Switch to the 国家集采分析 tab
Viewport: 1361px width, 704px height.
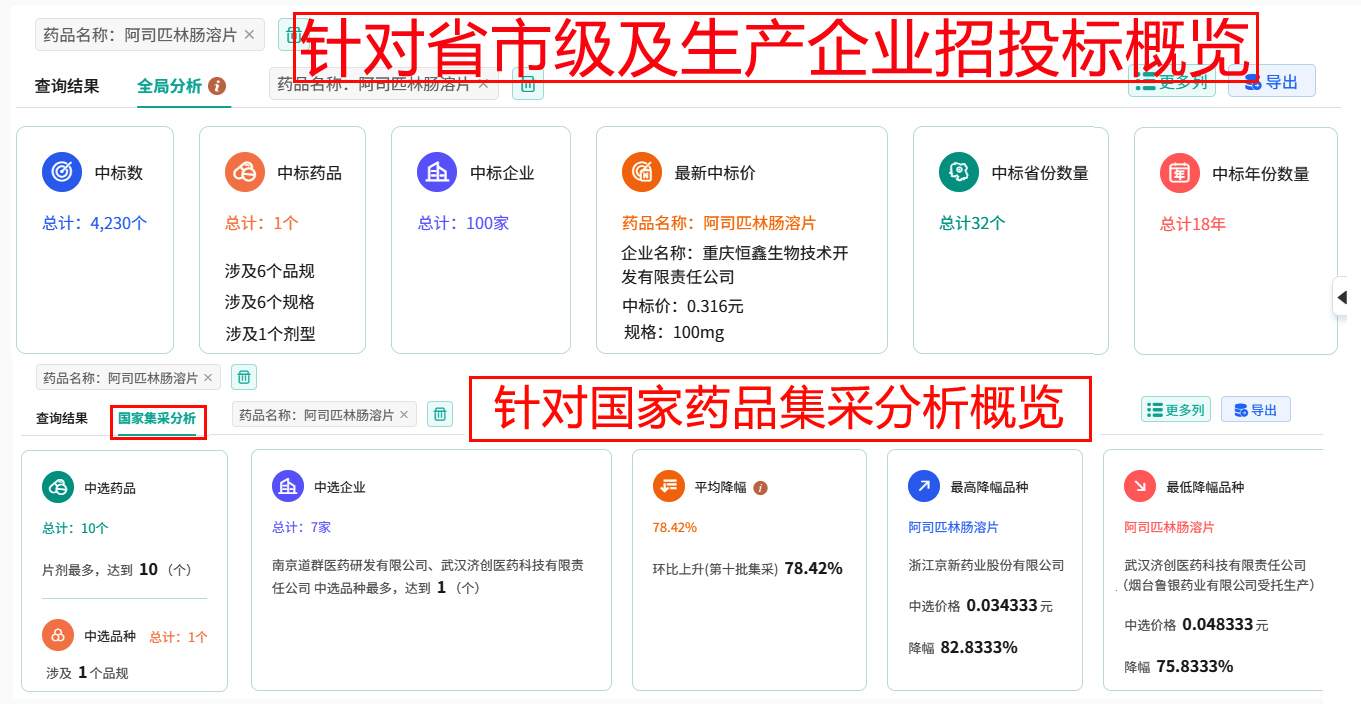coord(157,418)
